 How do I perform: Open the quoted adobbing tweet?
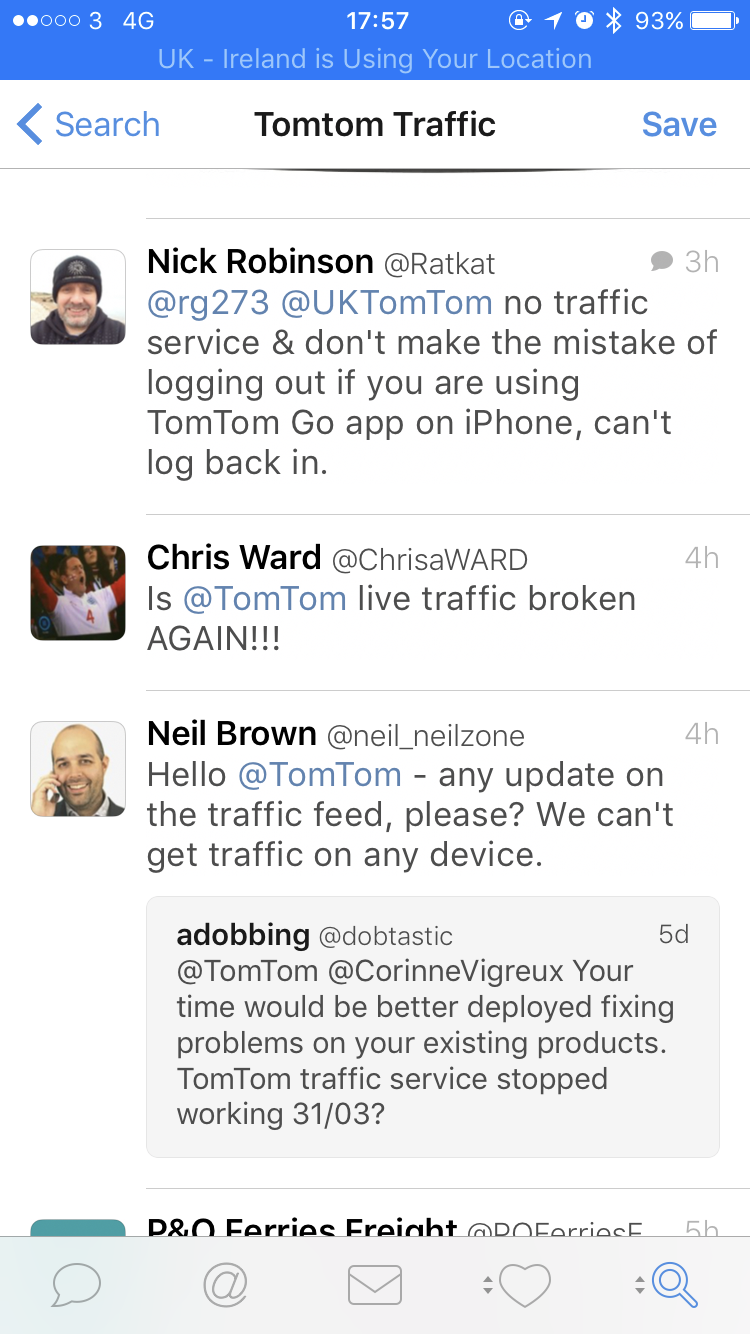tap(432, 1027)
